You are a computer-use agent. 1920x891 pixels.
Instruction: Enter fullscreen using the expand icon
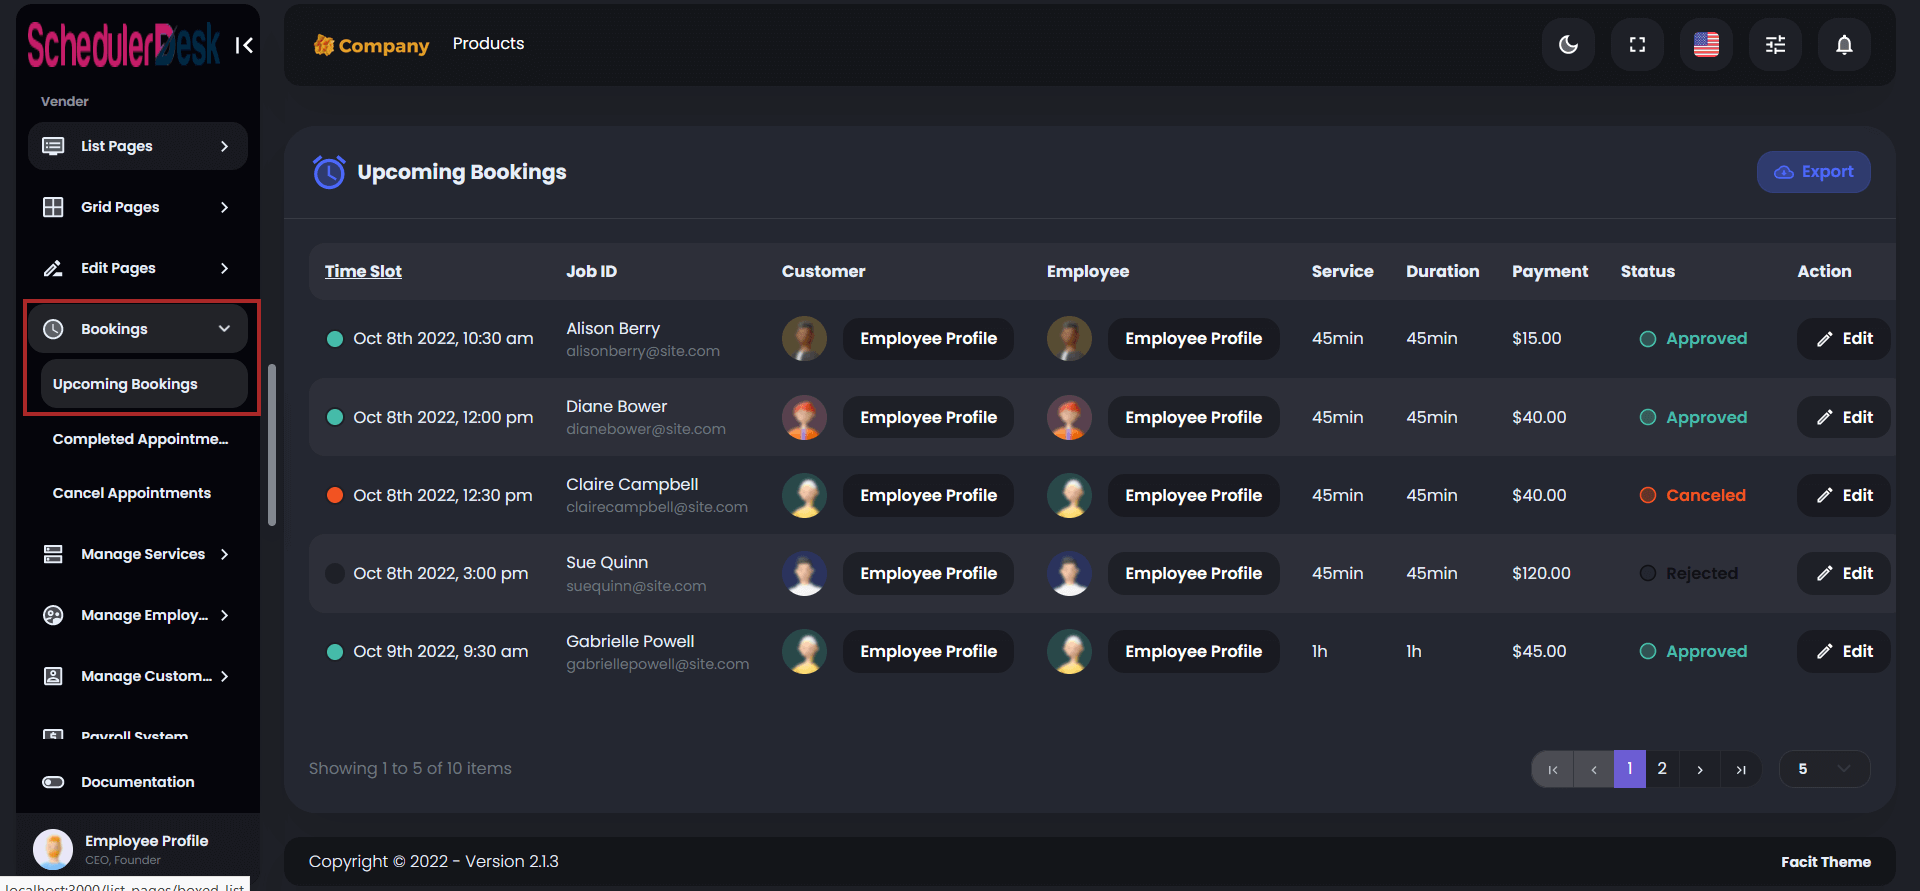tap(1637, 45)
